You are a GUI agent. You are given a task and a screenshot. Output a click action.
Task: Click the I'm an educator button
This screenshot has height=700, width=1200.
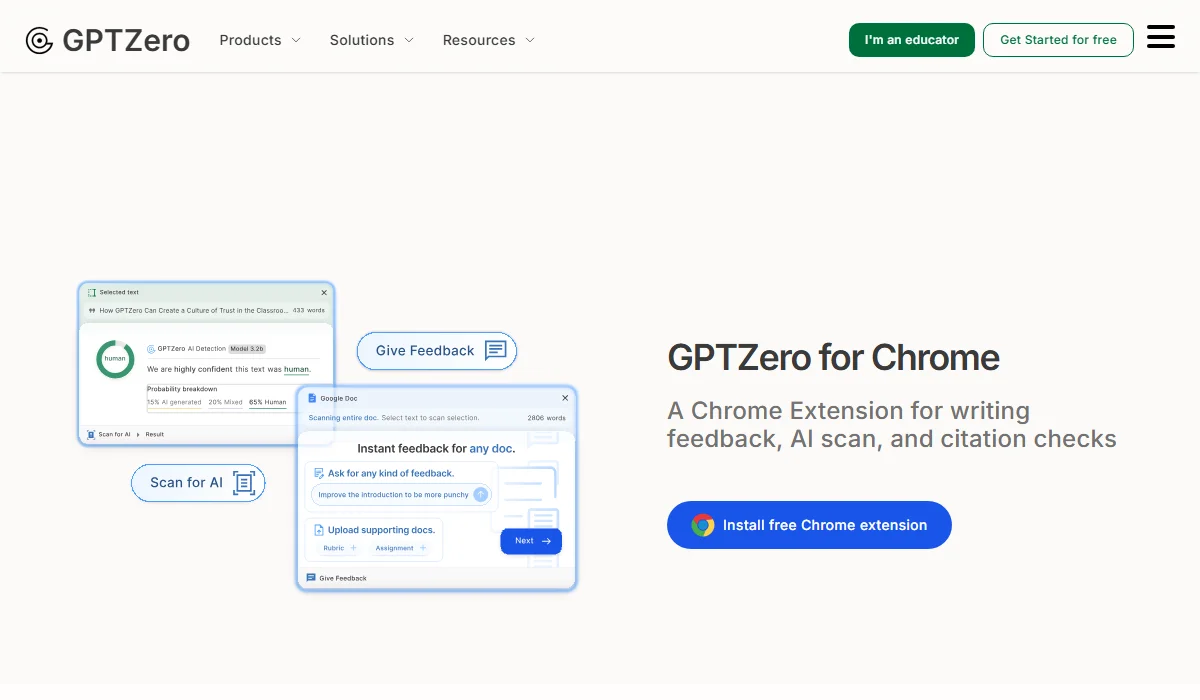click(x=911, y=40)
